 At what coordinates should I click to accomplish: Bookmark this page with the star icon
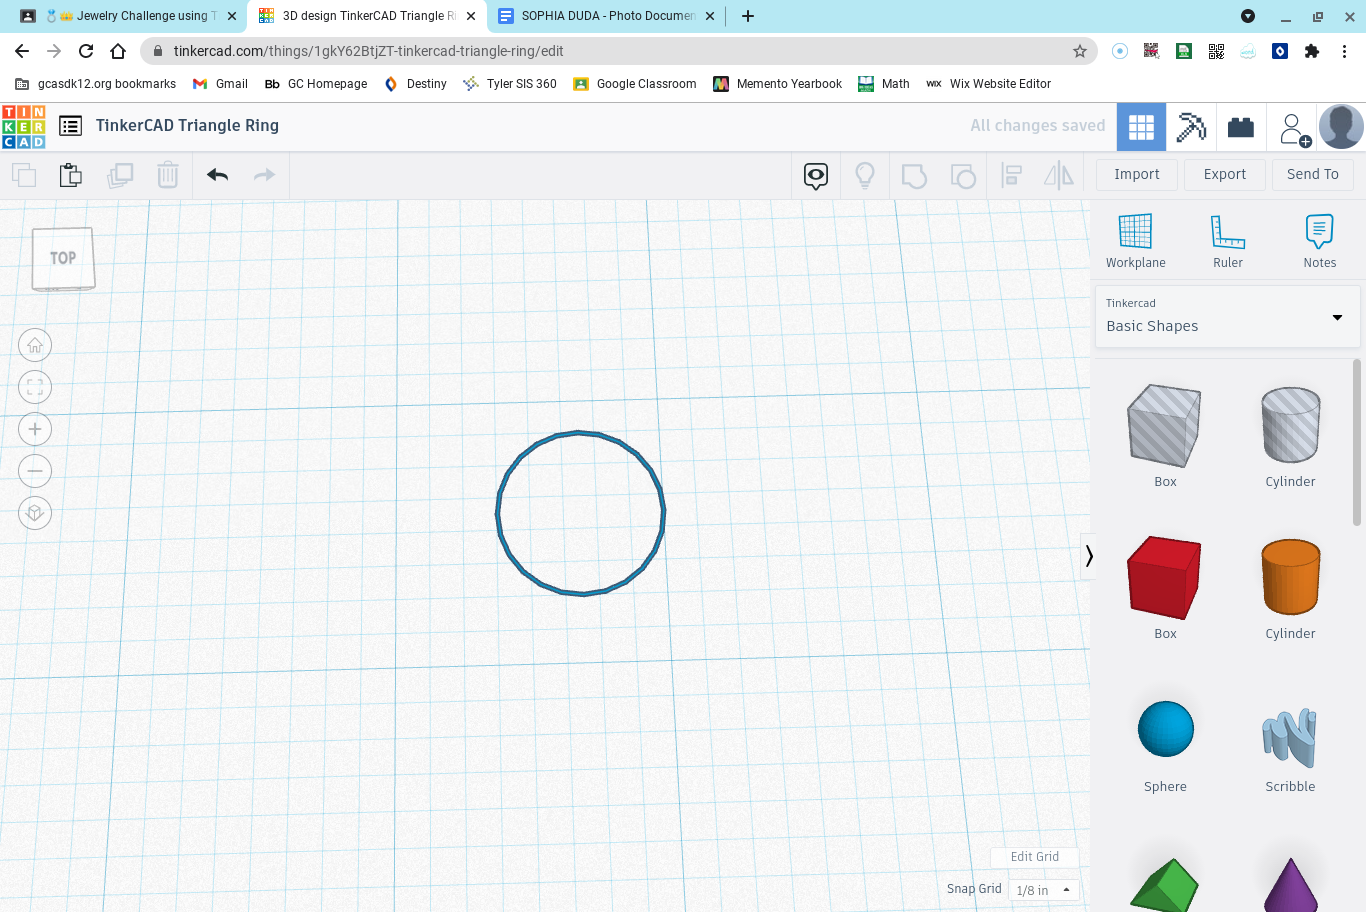1080,51
